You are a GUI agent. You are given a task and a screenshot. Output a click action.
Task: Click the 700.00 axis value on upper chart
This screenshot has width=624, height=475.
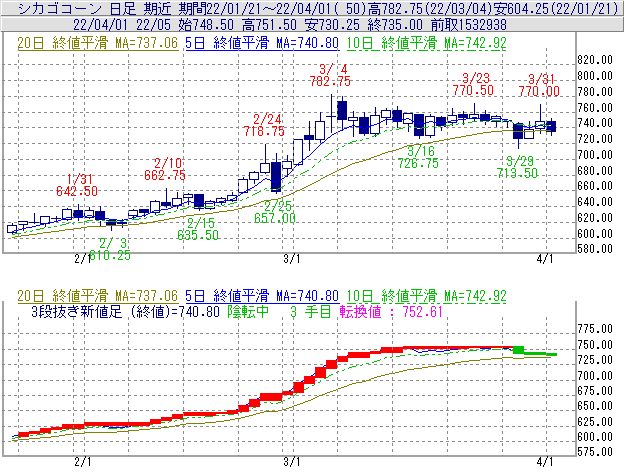click(595, 154)
